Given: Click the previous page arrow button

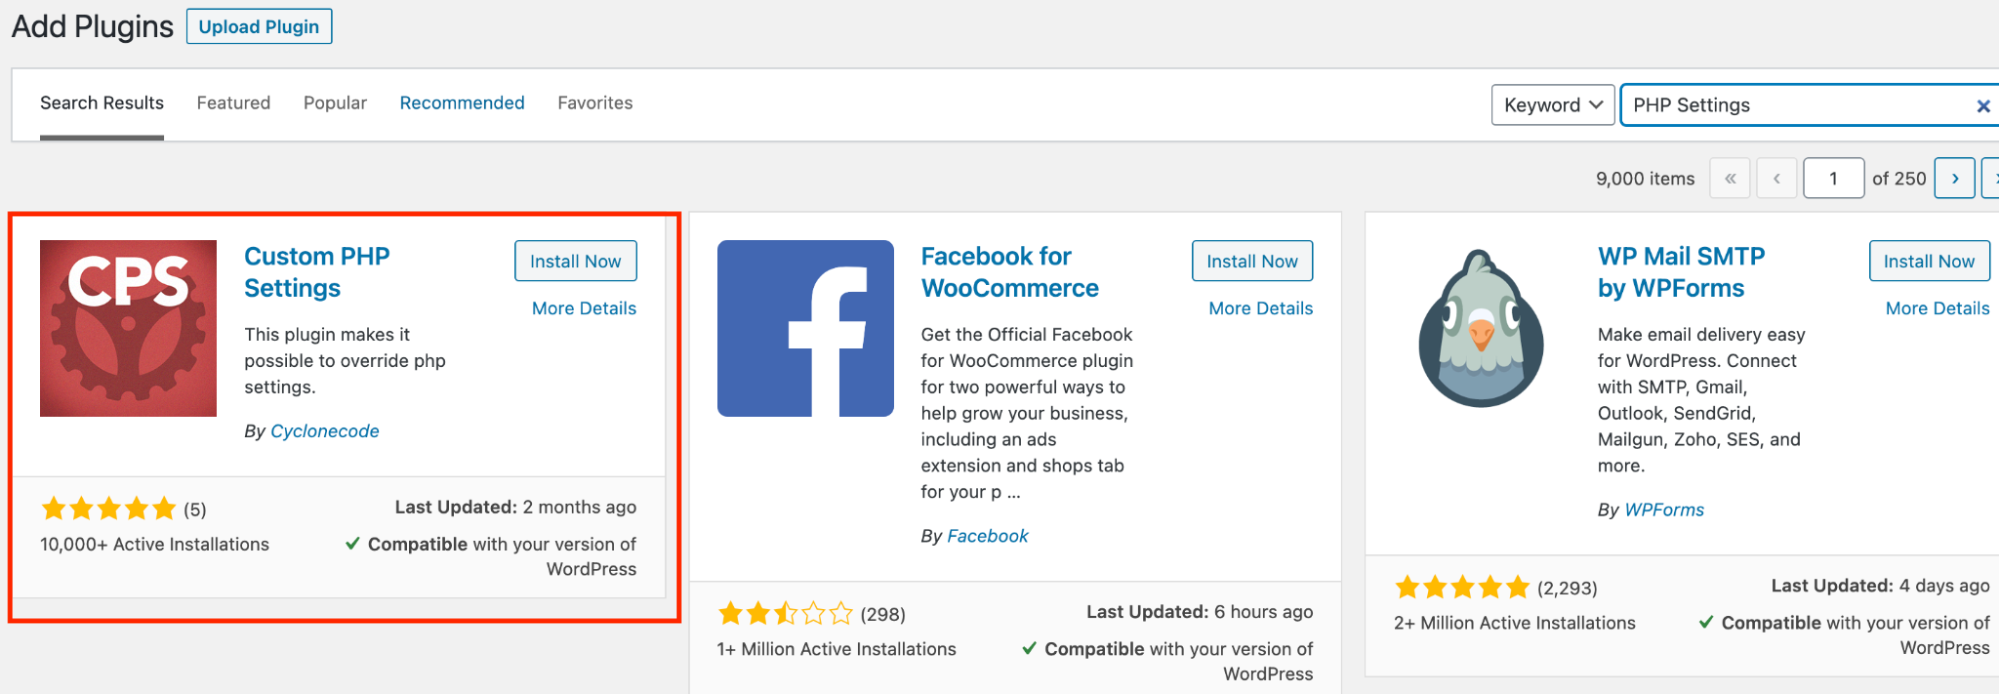Looking at the screenshot, I should [1777, 179].
